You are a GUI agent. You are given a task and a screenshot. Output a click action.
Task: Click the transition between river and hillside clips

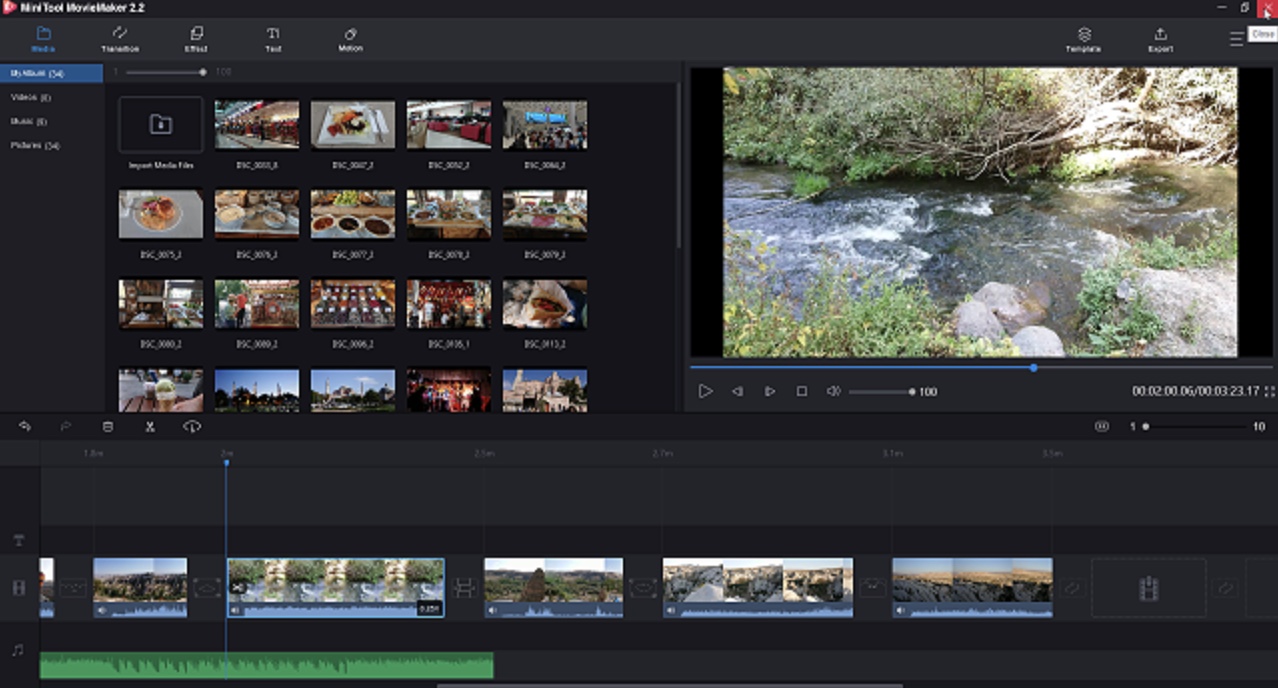(464, 588)
